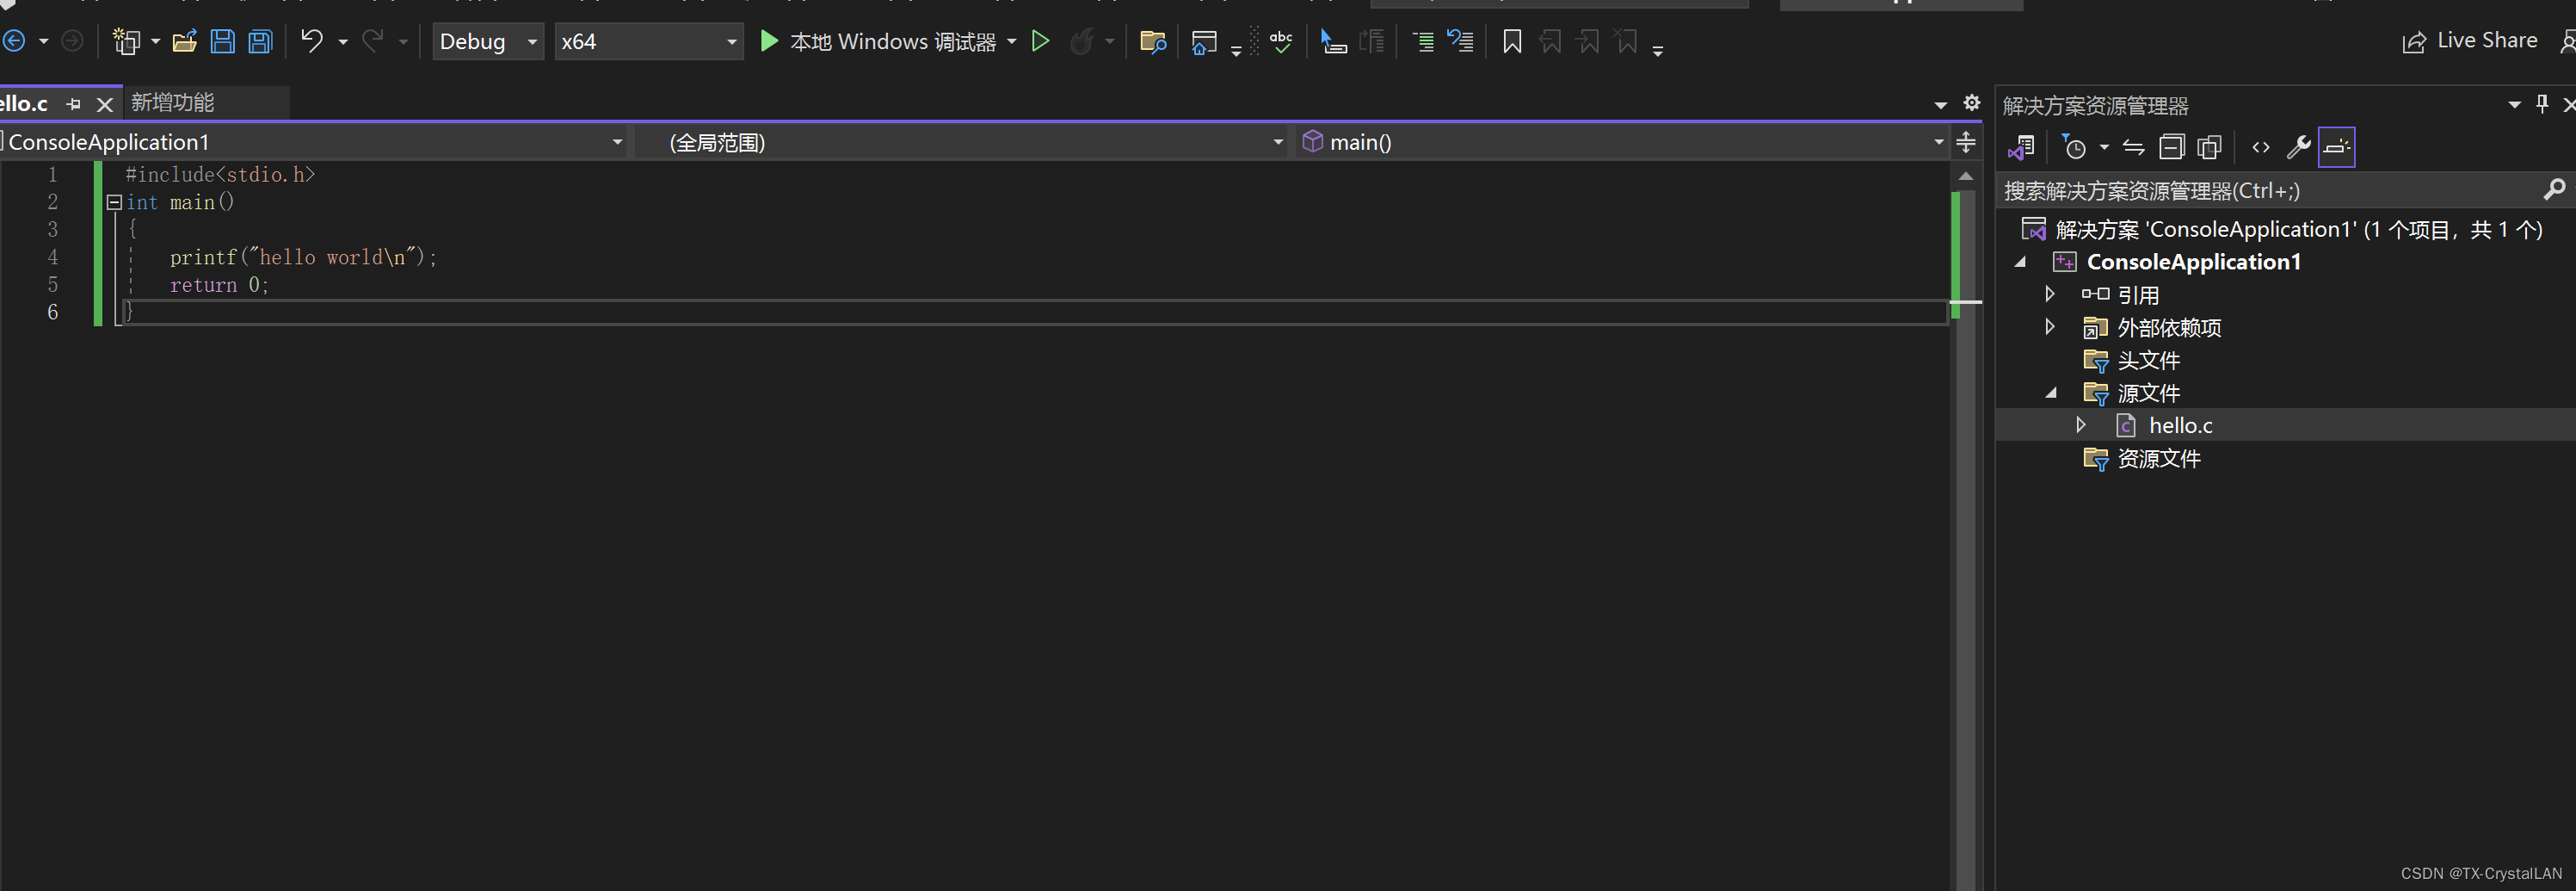The image size is (2576, 891).
Task: Start a Live Share session
Action: tap(2469, 40)
